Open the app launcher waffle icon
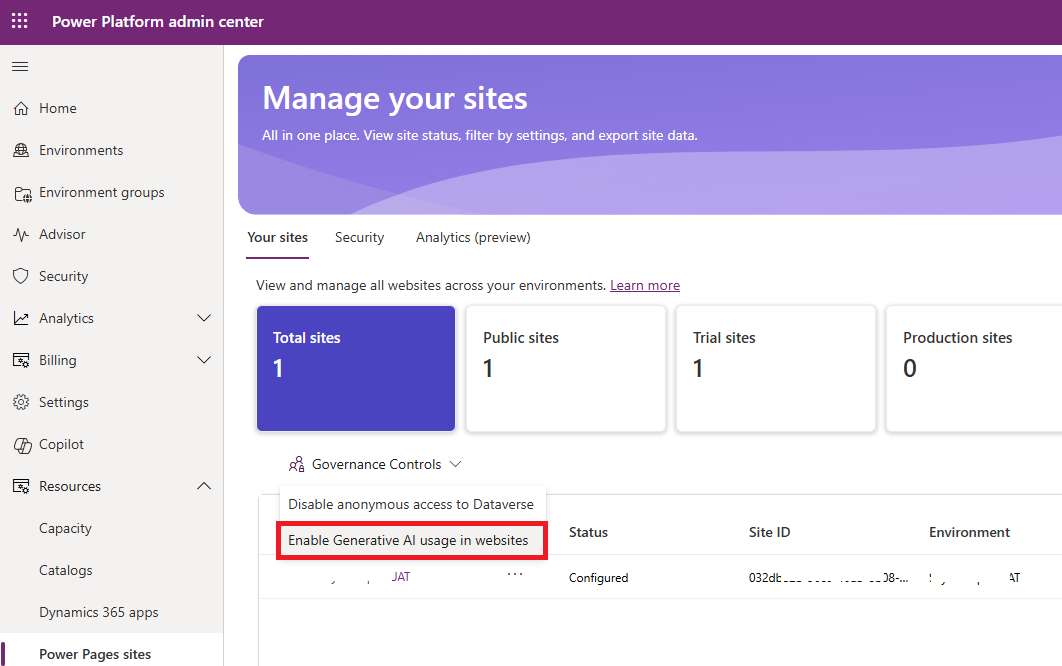 tap(20, 21)
